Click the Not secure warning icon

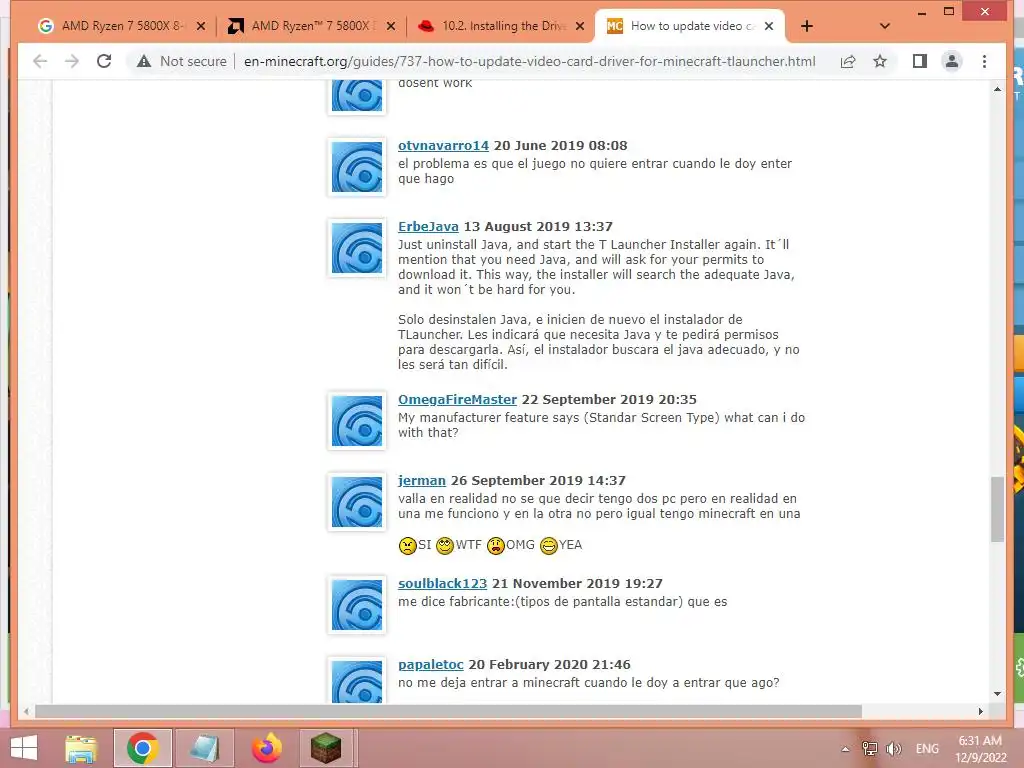coord(144,61)
